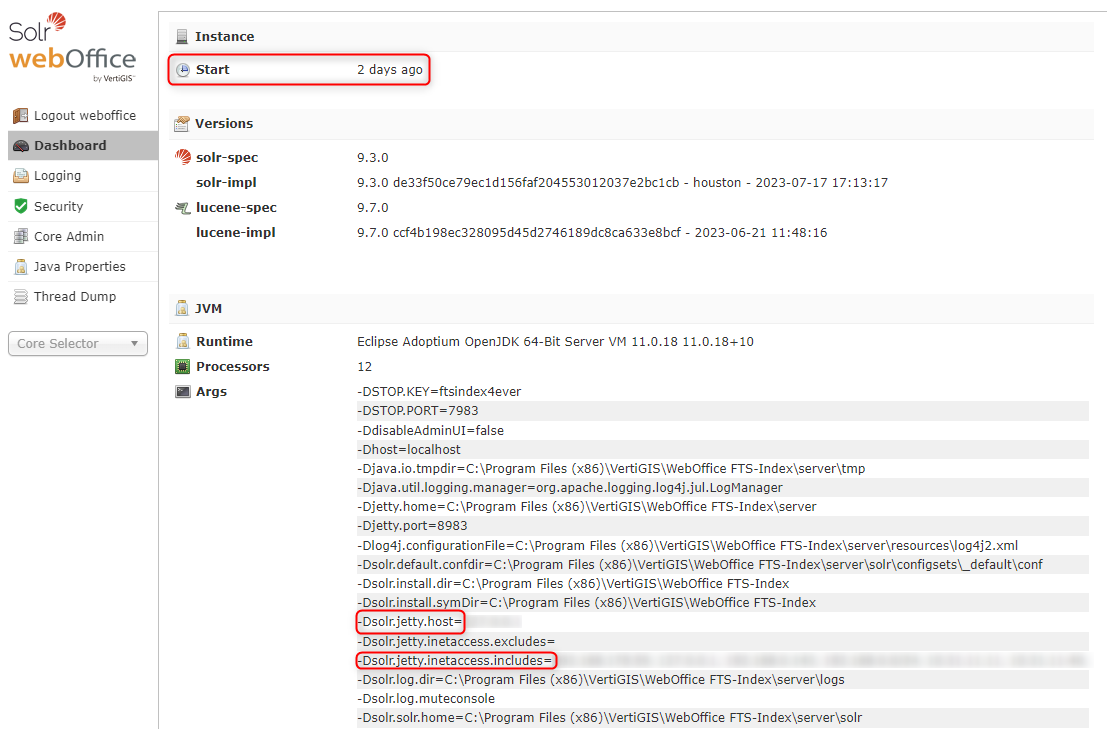Click the Processors value 12
The image size is (1107, 729).
pyautogui.click(x=364, y=366)
